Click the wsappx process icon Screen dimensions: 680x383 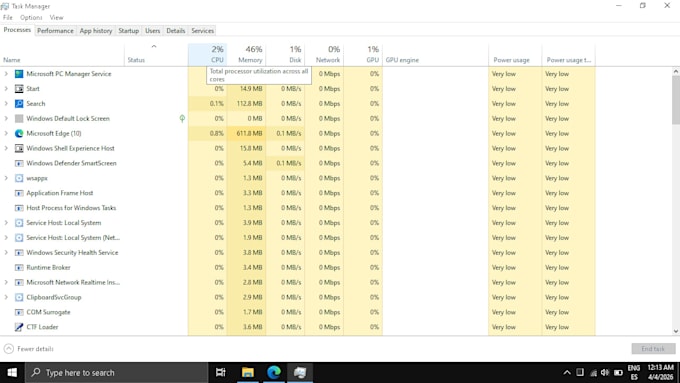pos(19,178)
